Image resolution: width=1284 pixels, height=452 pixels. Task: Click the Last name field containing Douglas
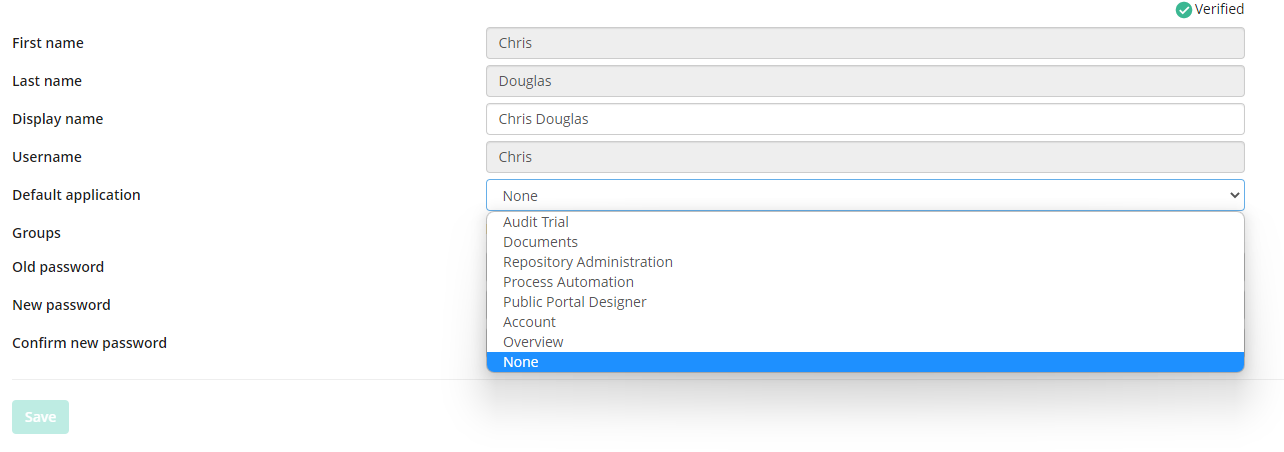pyautogui.click(x=865, y=81)
